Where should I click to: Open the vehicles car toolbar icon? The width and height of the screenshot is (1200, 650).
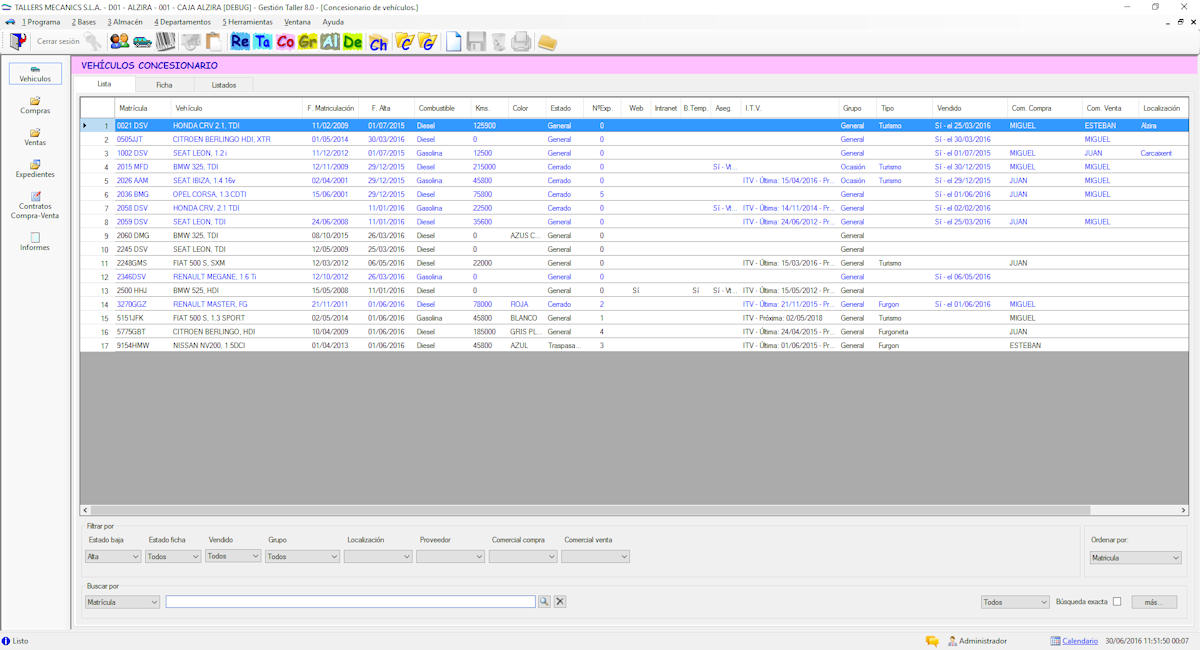click(142, 41)
